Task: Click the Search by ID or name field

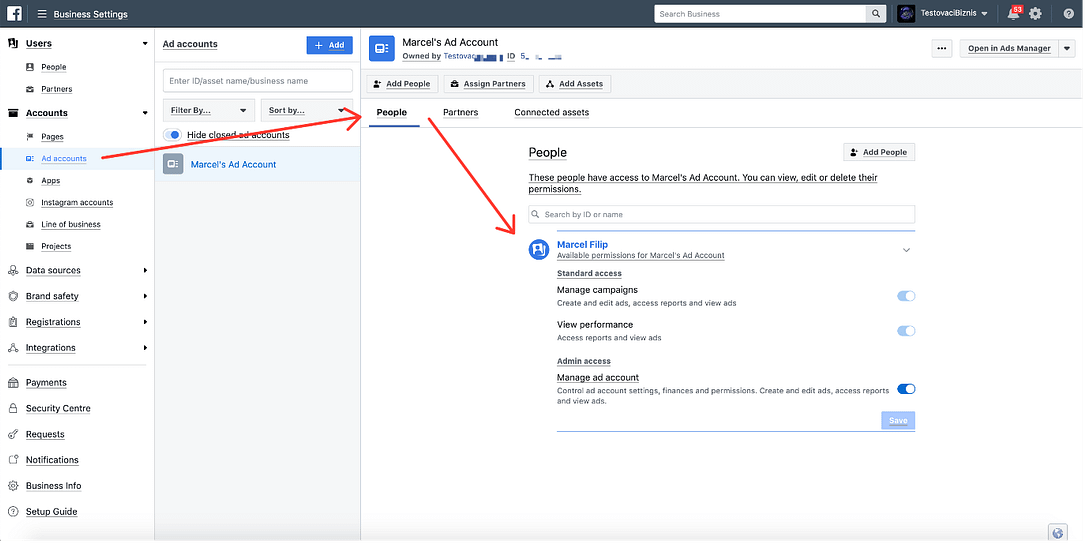Action: click(x=722, y=214)
